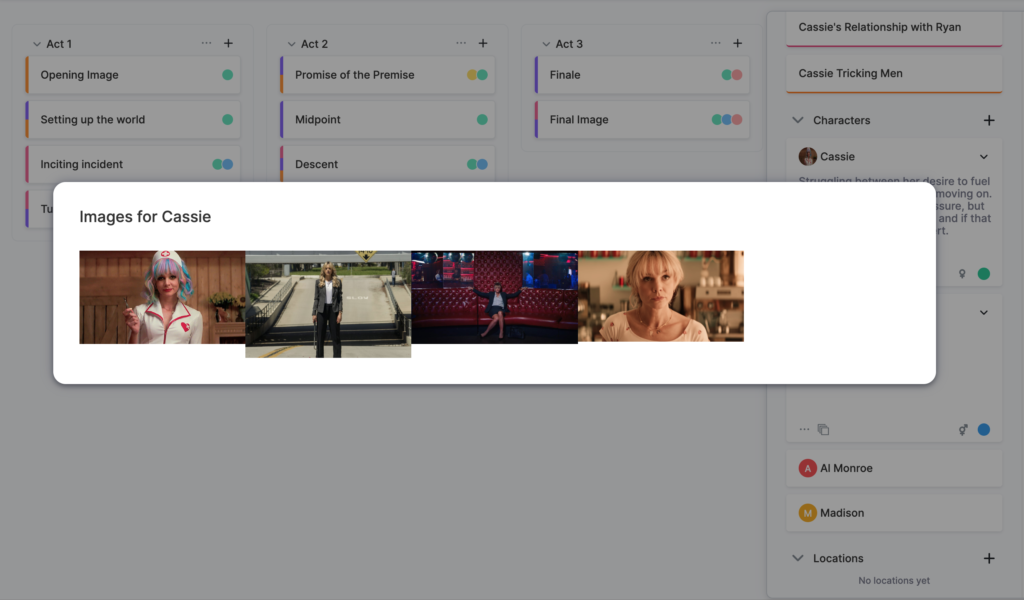Add a new card to Act 2
The height and width of the screenshot is (600, 1024).
pos(483,43)
